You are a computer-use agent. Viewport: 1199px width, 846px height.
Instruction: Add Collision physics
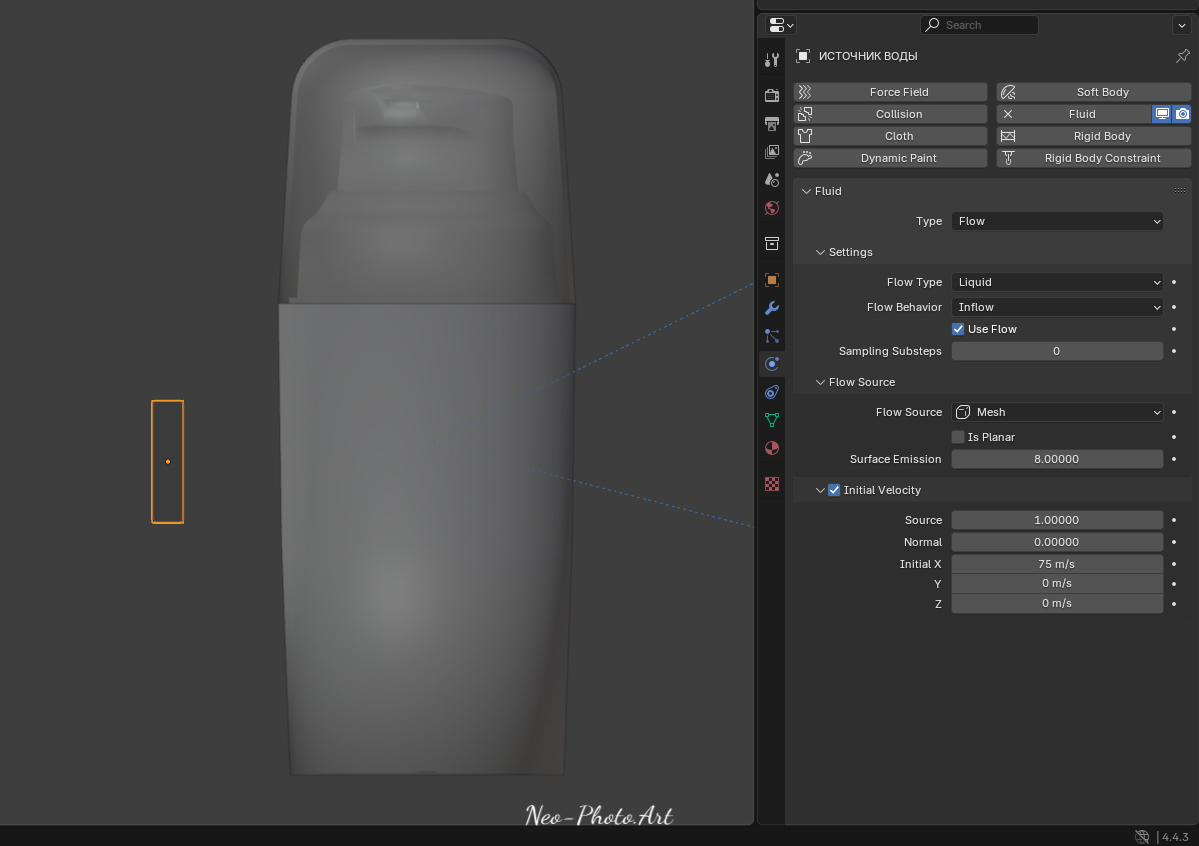coord(890,114)
